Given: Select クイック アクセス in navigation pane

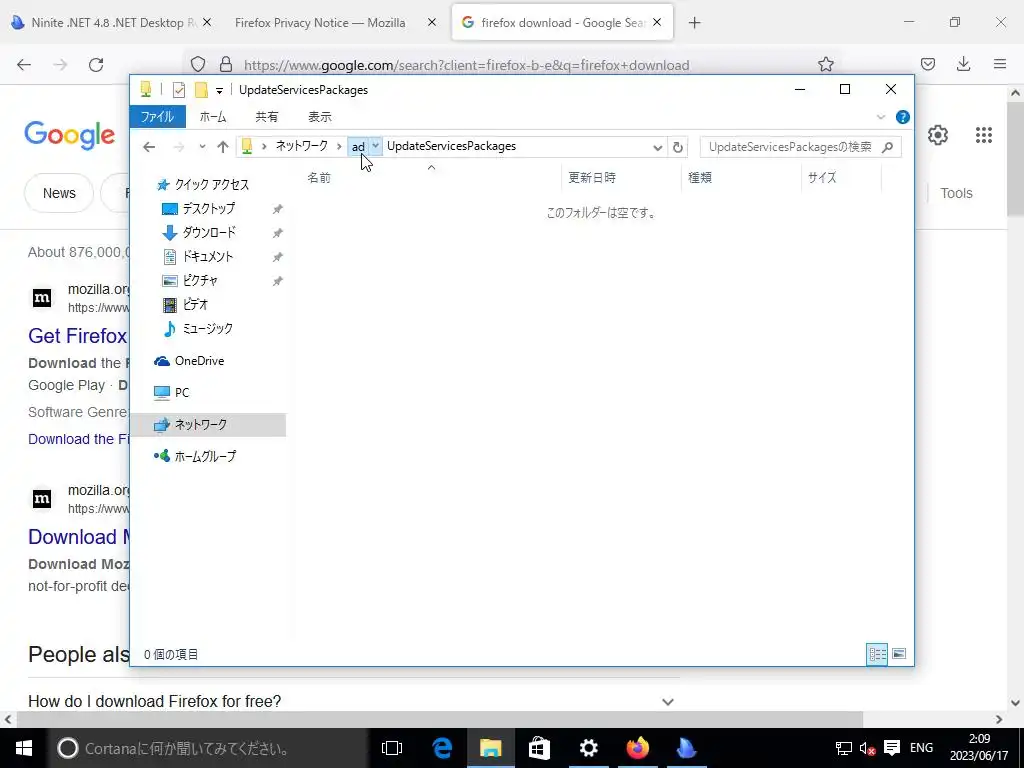Looking at the screenshot, I should click(x=211, y=185).
